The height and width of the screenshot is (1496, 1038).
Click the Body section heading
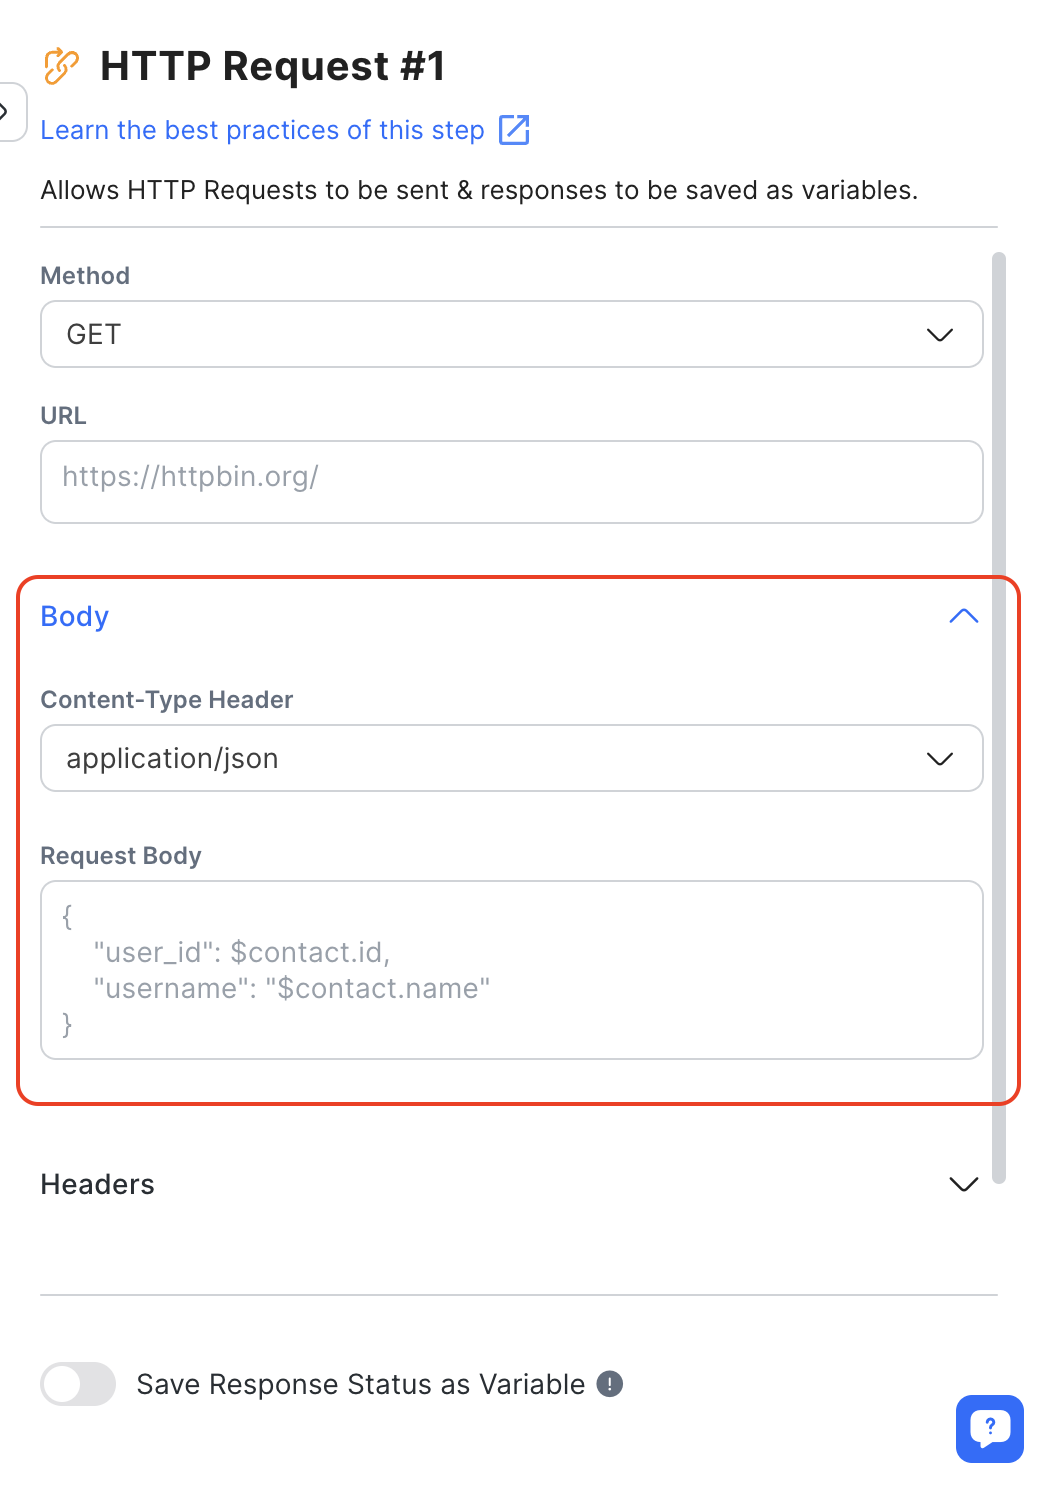click(75, 616)
